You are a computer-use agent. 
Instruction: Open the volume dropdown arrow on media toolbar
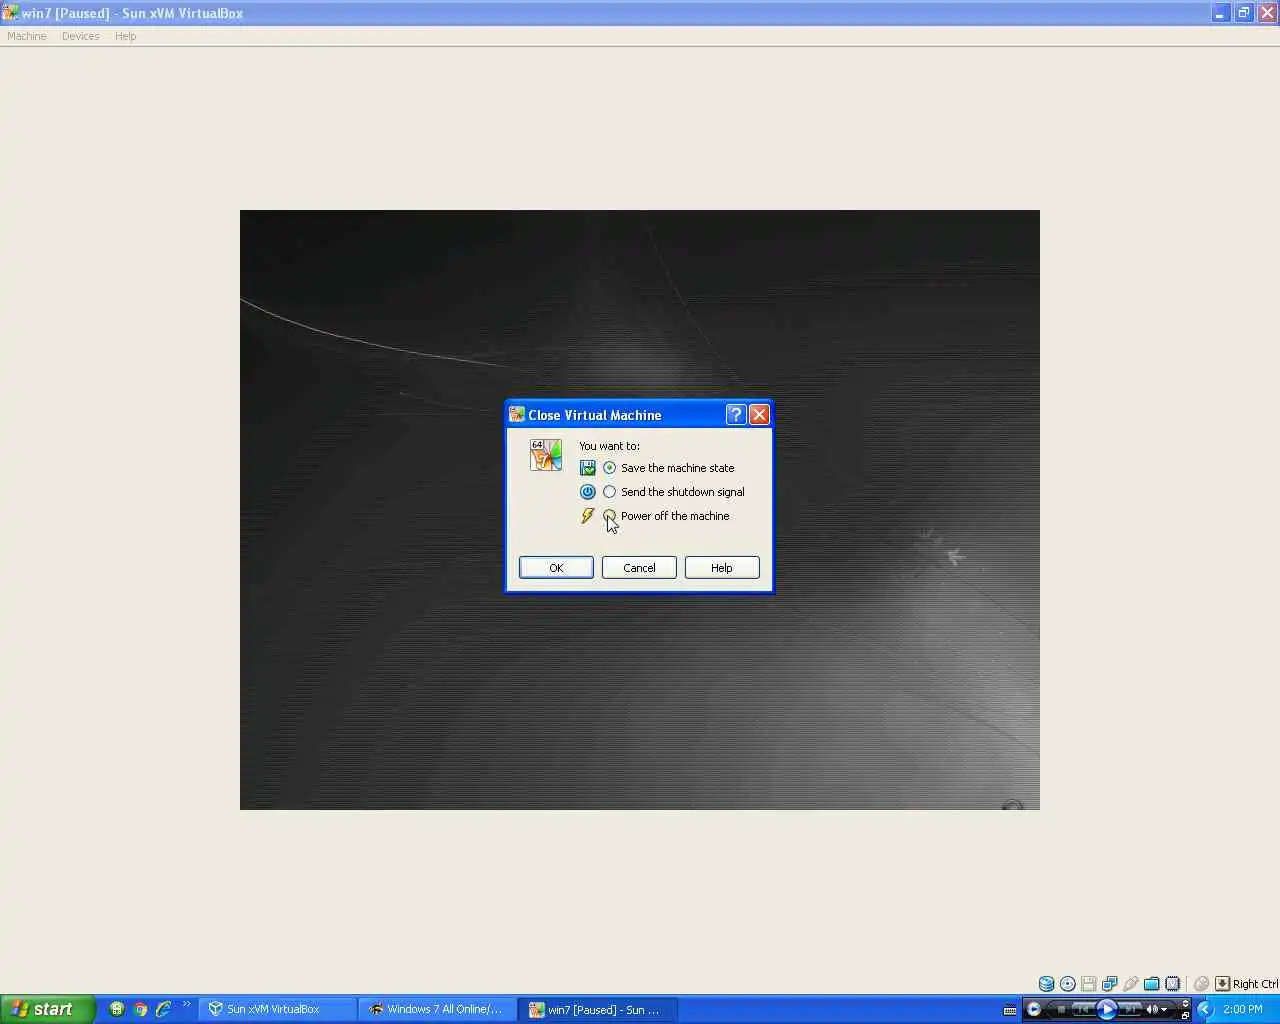pos(1164,1010)
